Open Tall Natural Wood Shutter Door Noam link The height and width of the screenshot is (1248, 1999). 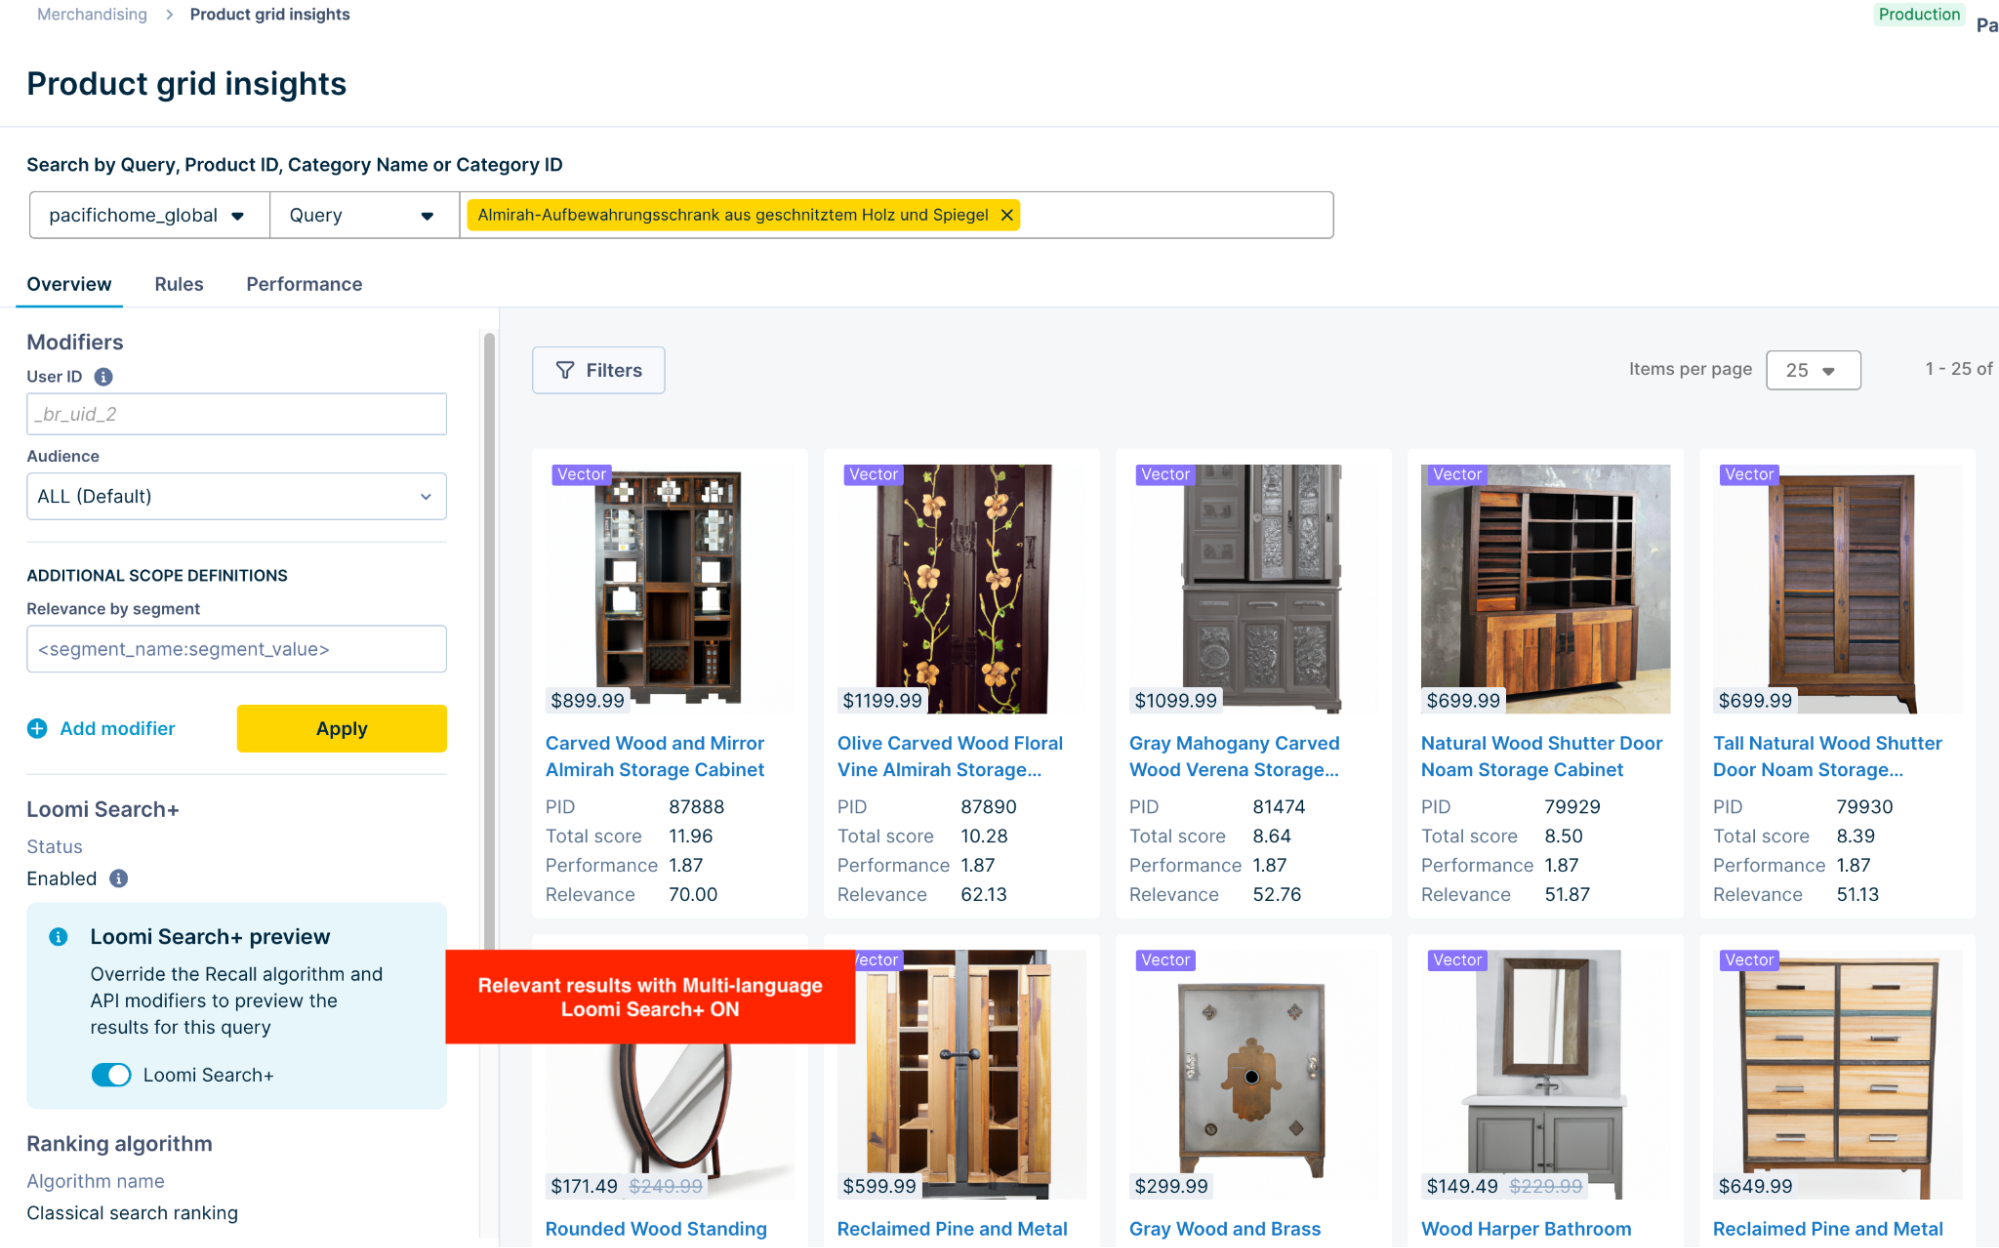click(1827, 757)
